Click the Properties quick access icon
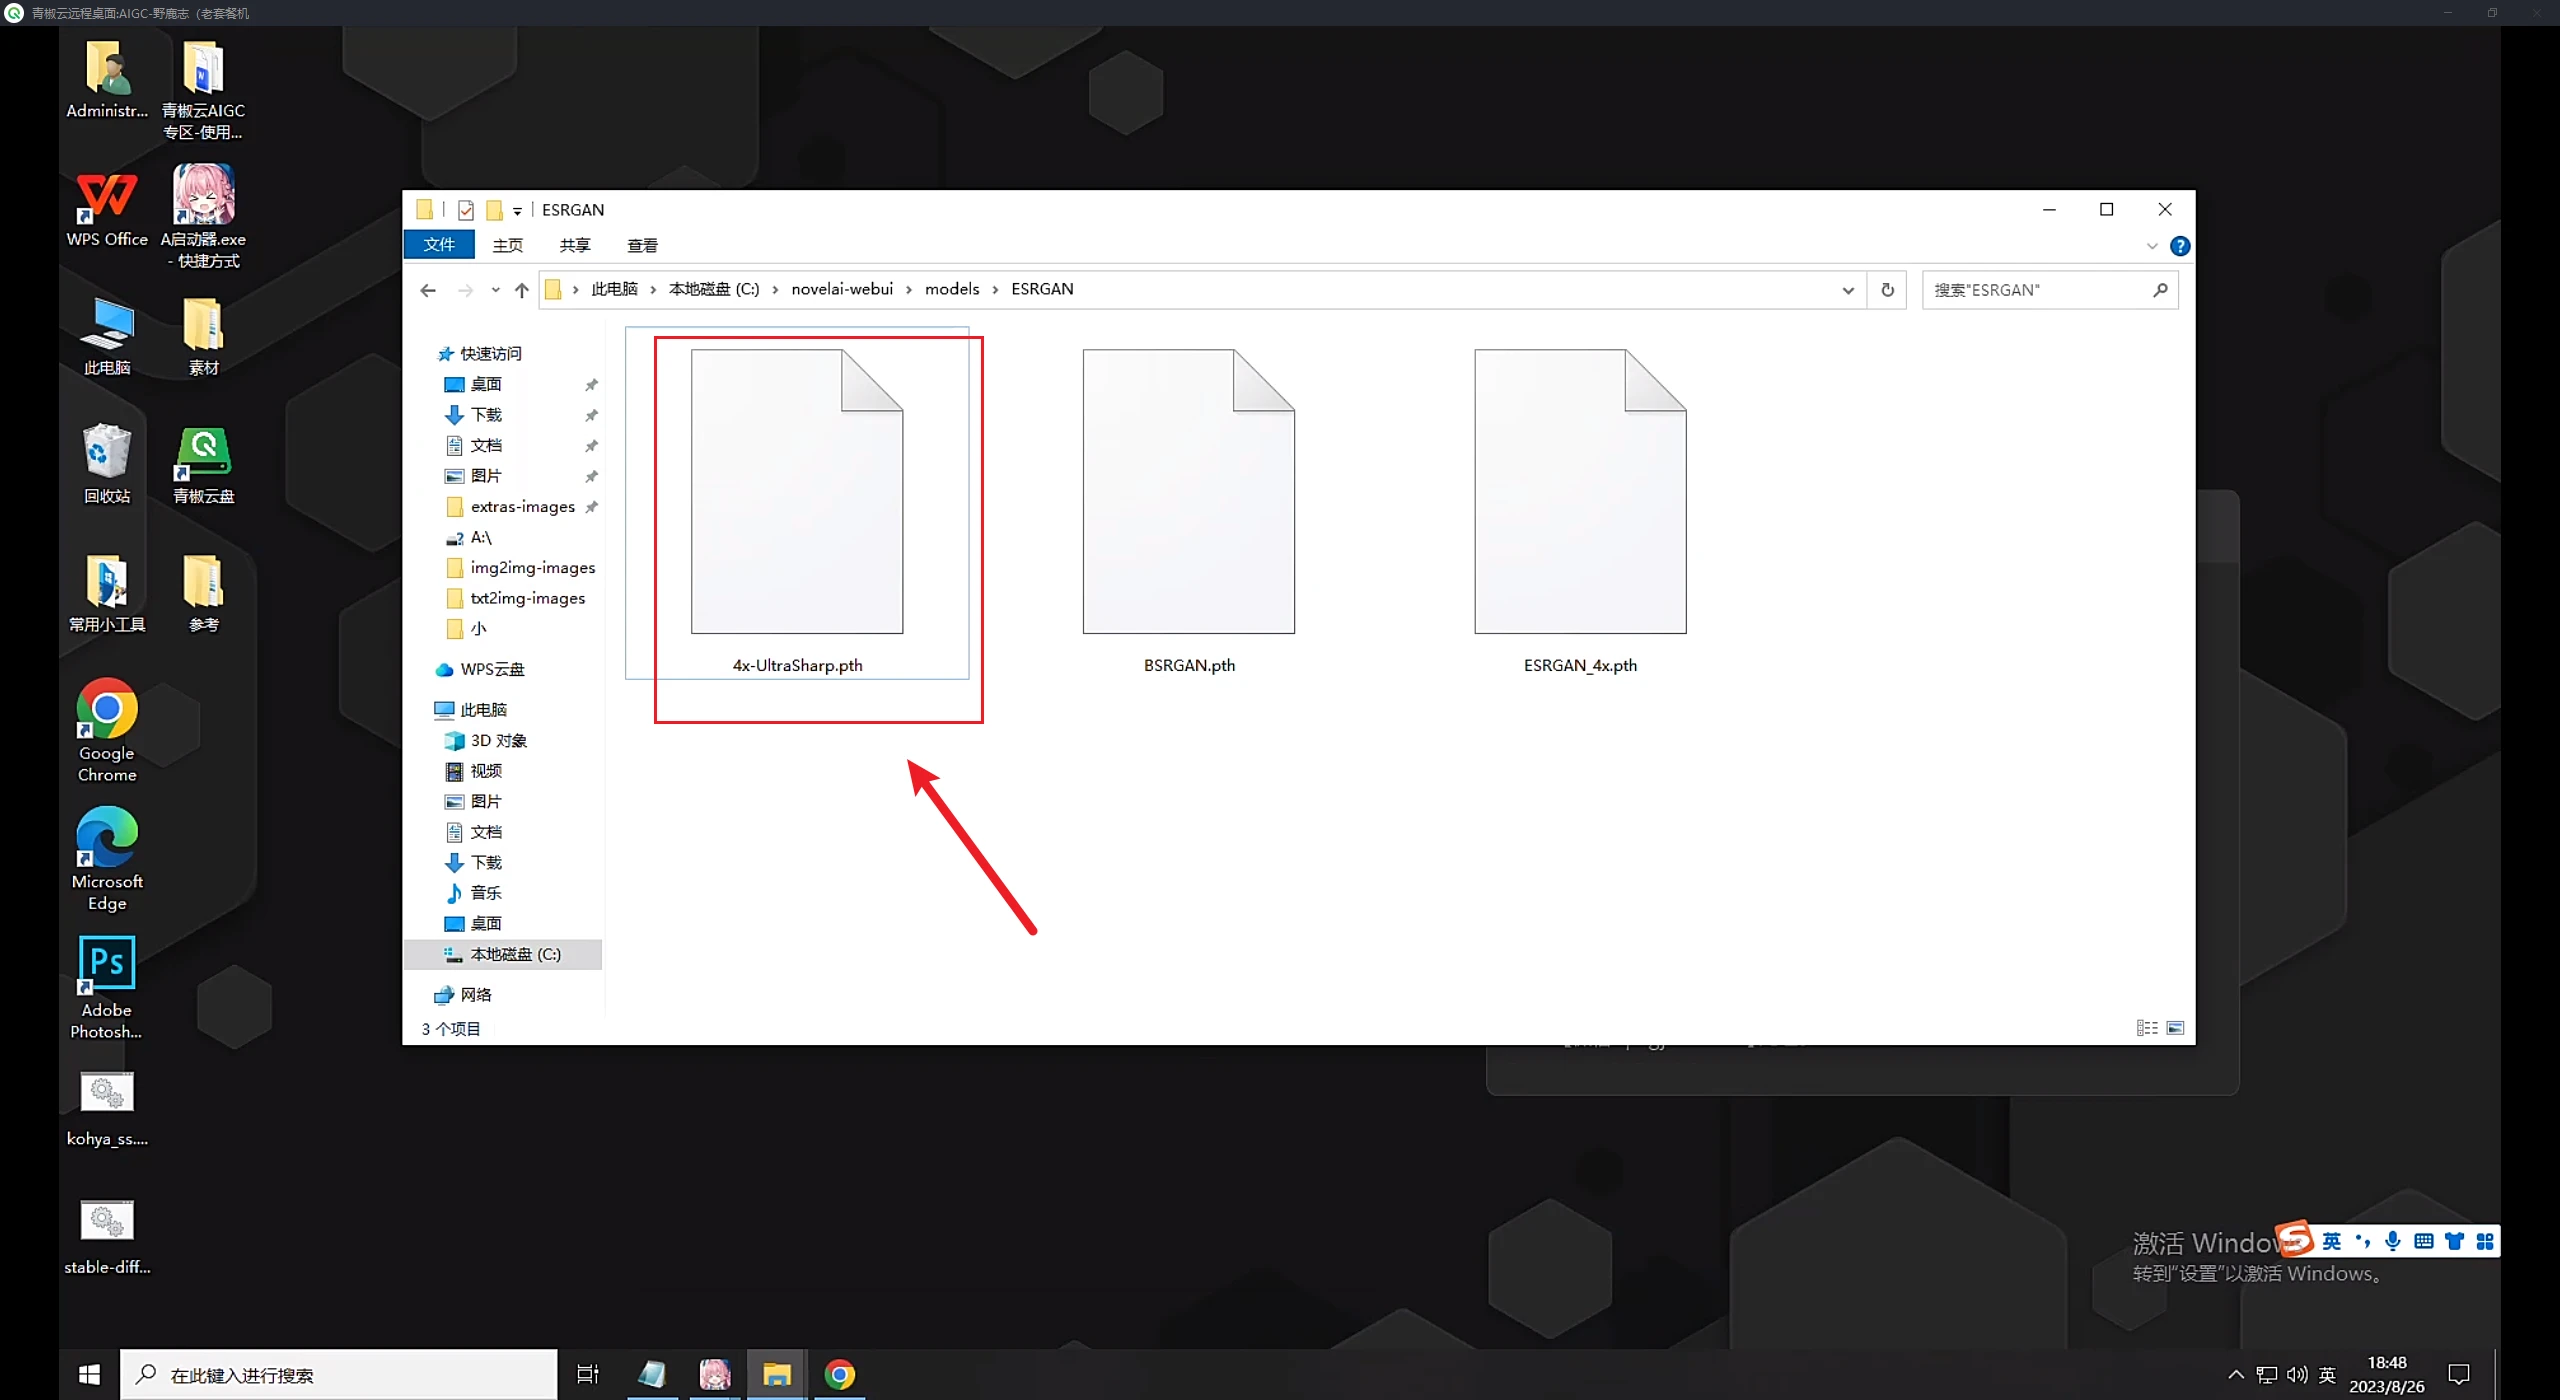 tap(466, 210)
